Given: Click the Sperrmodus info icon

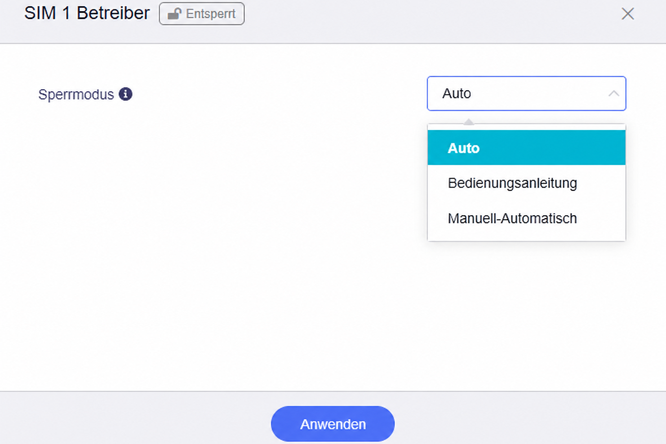Looking at the screenshot, I should coord(125,94).
